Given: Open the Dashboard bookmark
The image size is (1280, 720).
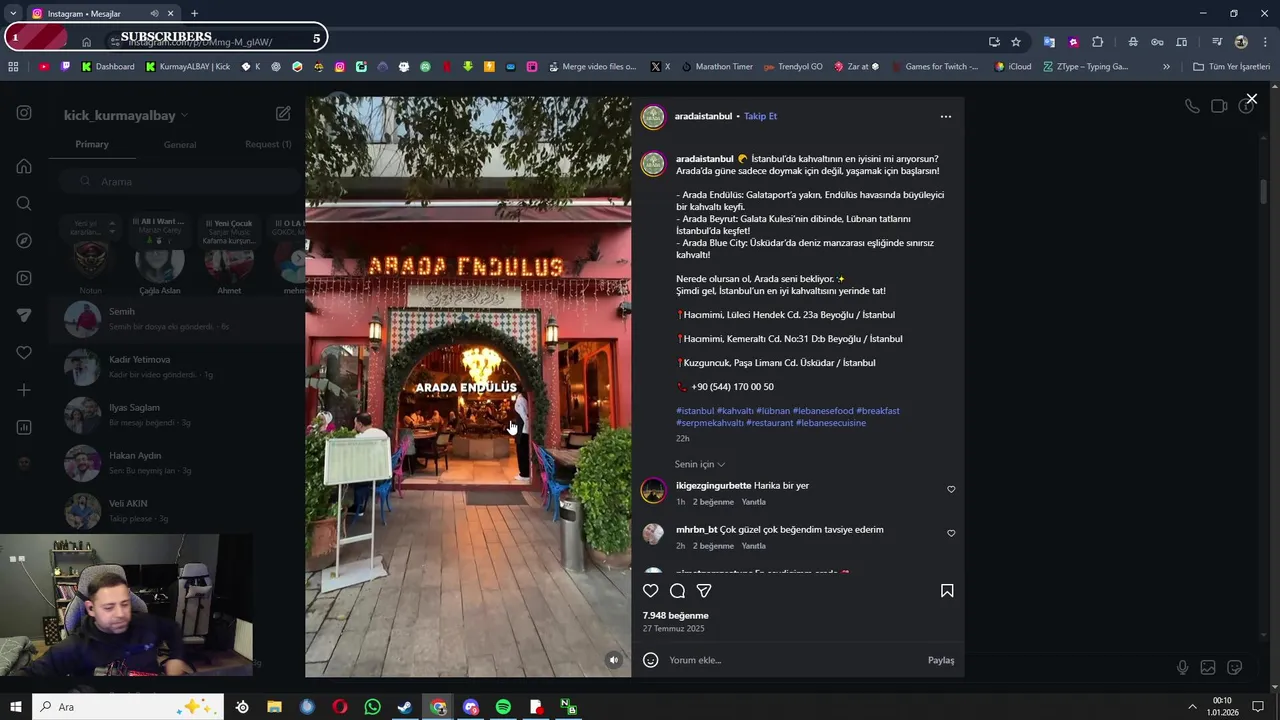Looking at the screenshot, I should 108,67.
